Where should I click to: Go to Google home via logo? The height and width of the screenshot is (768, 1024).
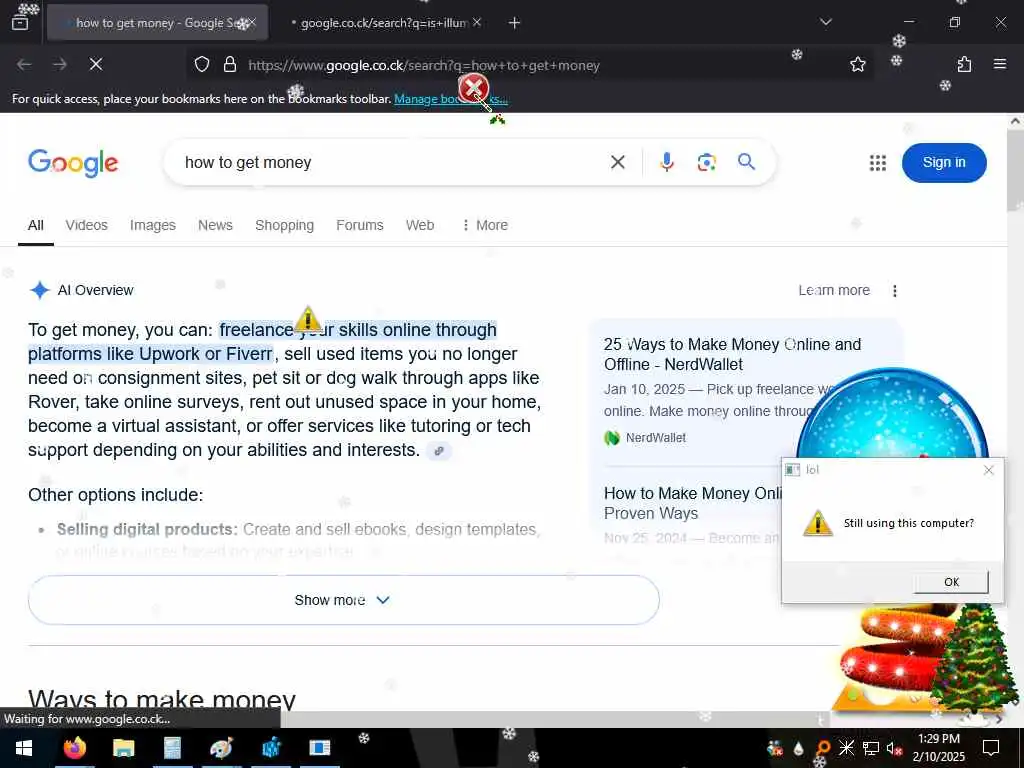pyautogui.click(x=73, y=163)
